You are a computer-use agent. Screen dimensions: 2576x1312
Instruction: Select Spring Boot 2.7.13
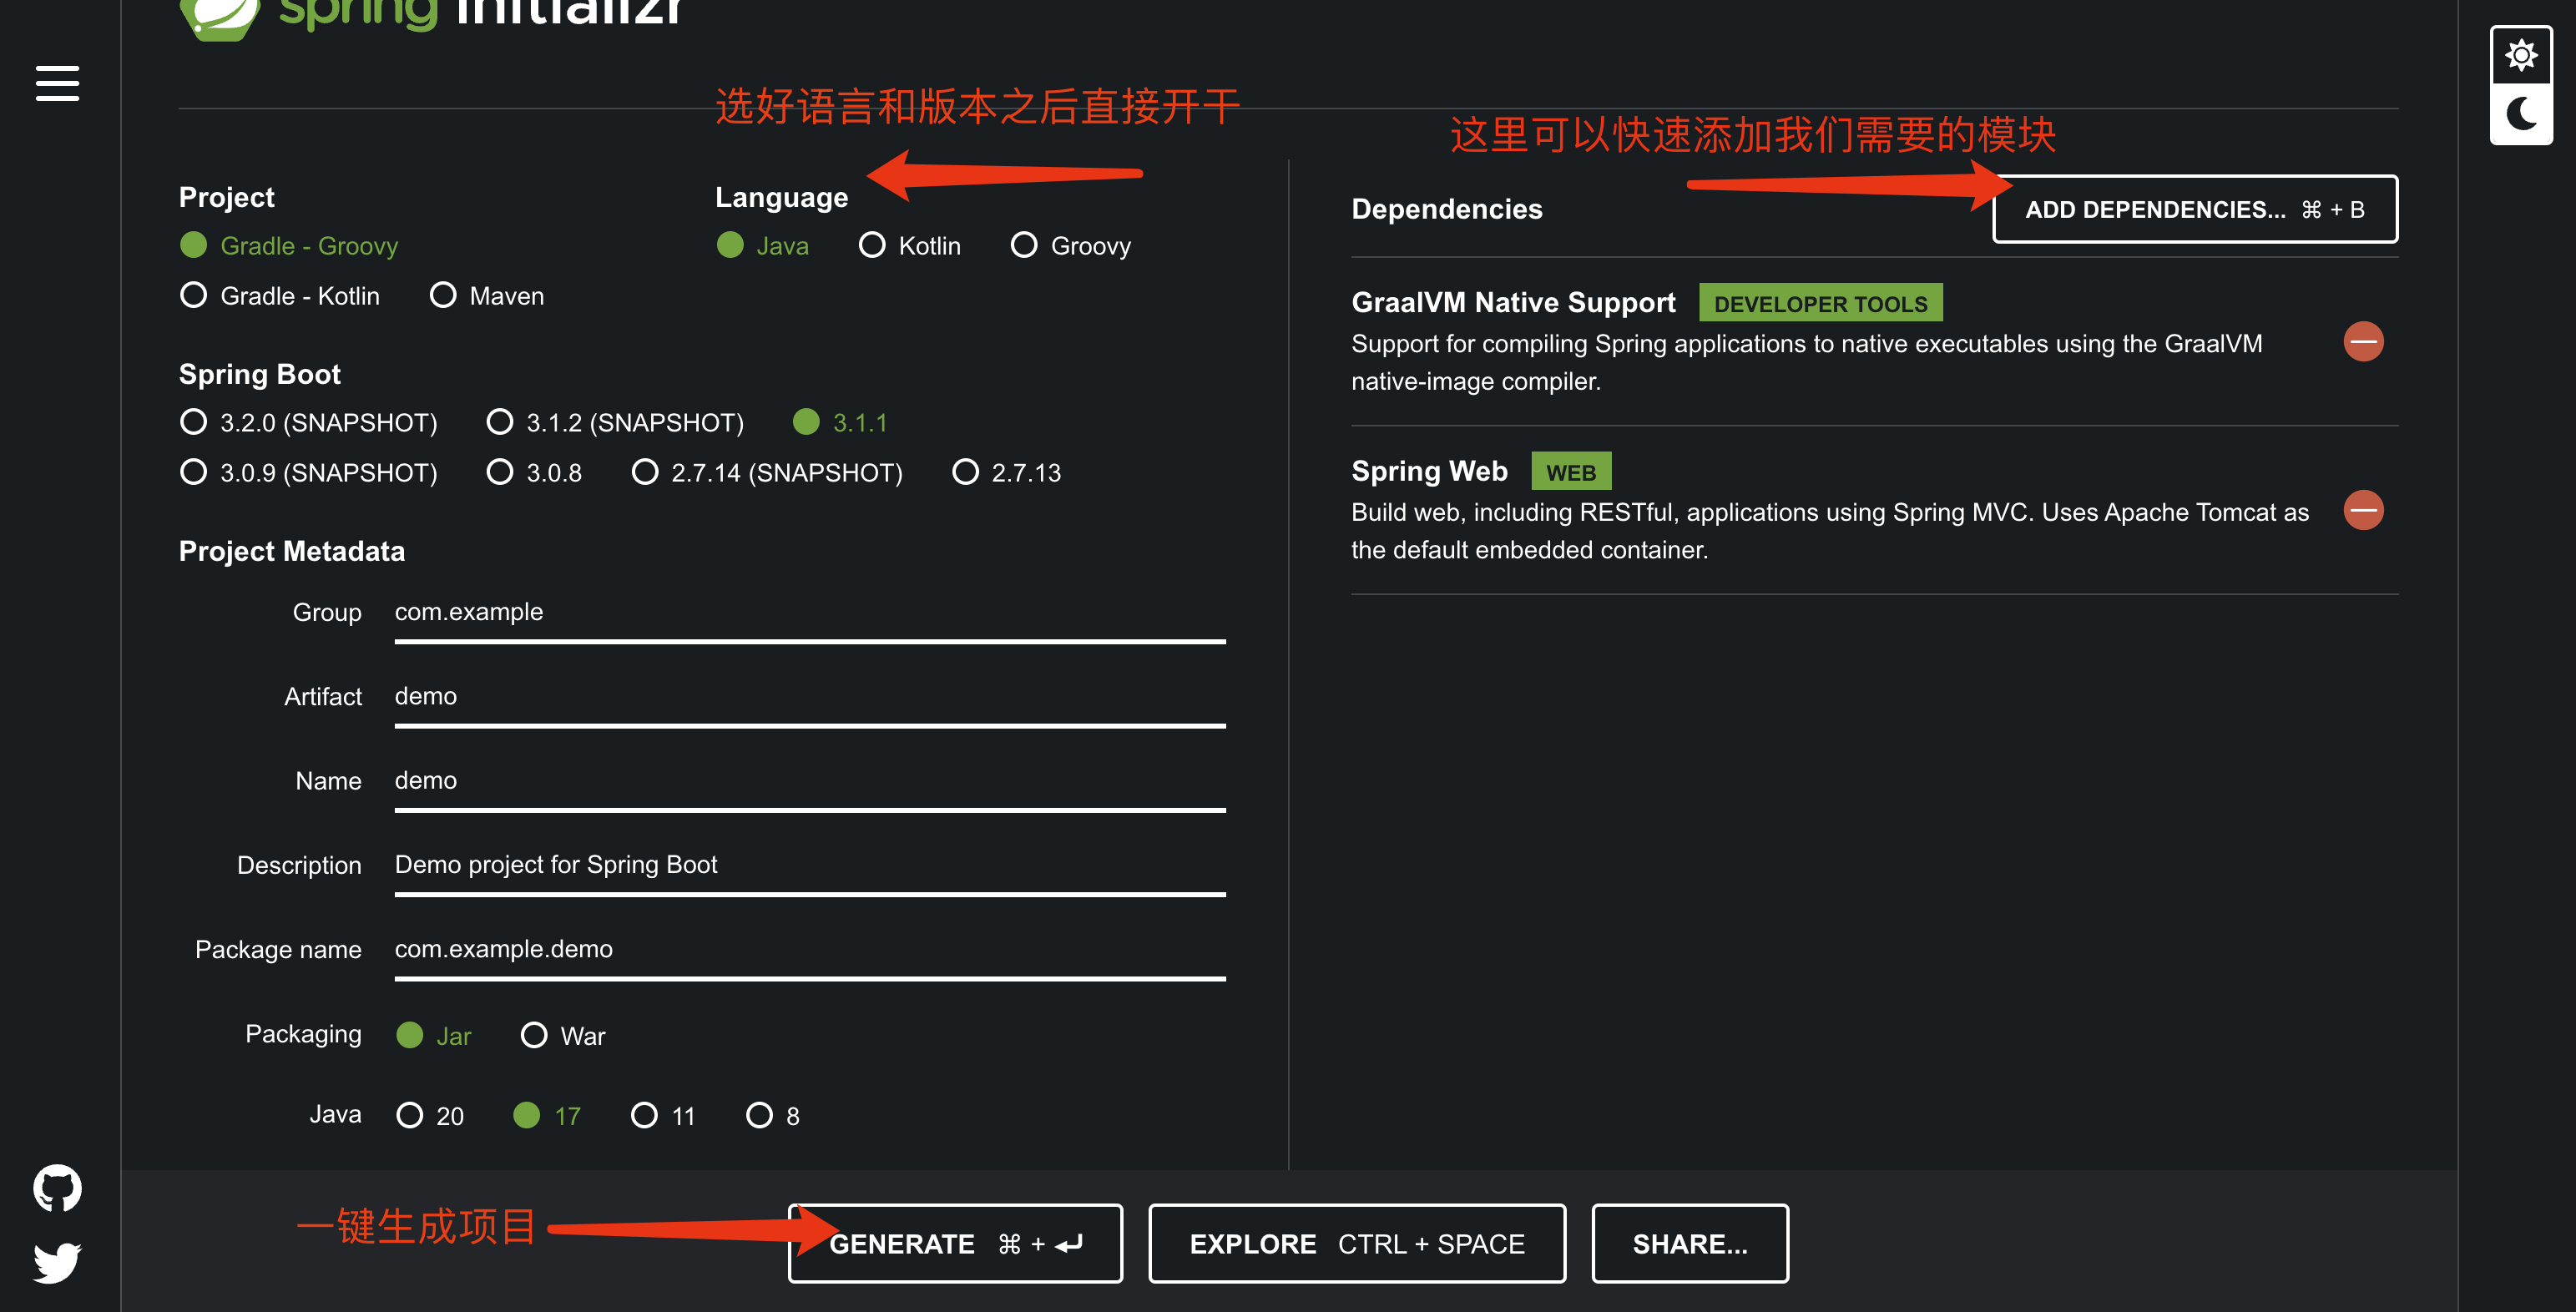pos(1007,473)
